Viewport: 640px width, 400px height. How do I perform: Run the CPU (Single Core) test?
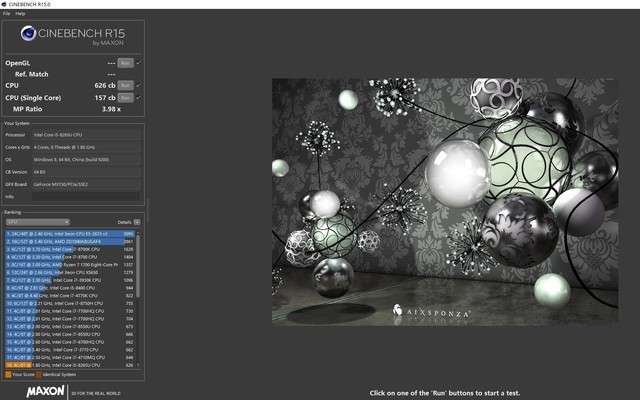tap(126, 98)
